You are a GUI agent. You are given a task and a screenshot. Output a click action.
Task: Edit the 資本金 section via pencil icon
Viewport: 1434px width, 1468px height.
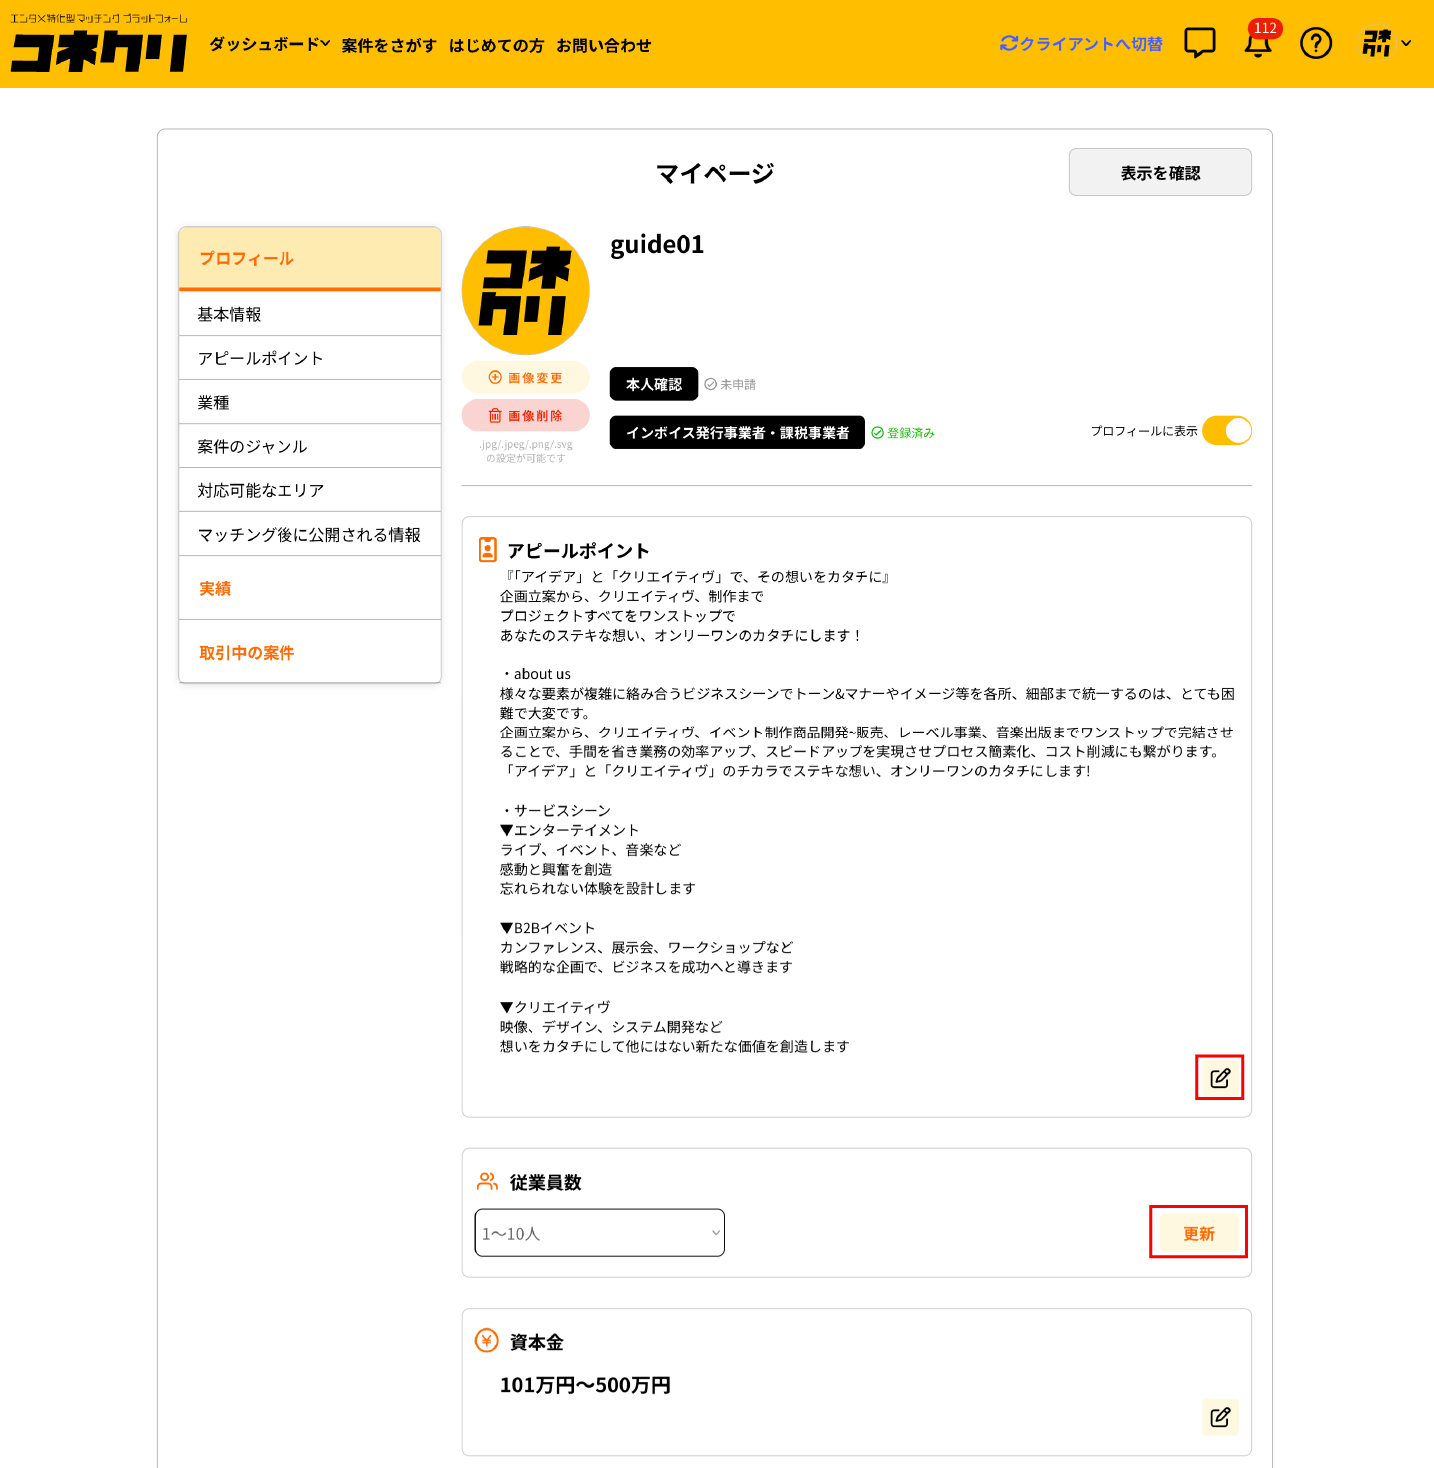pyautogui.click(x=1219, y=1417)
